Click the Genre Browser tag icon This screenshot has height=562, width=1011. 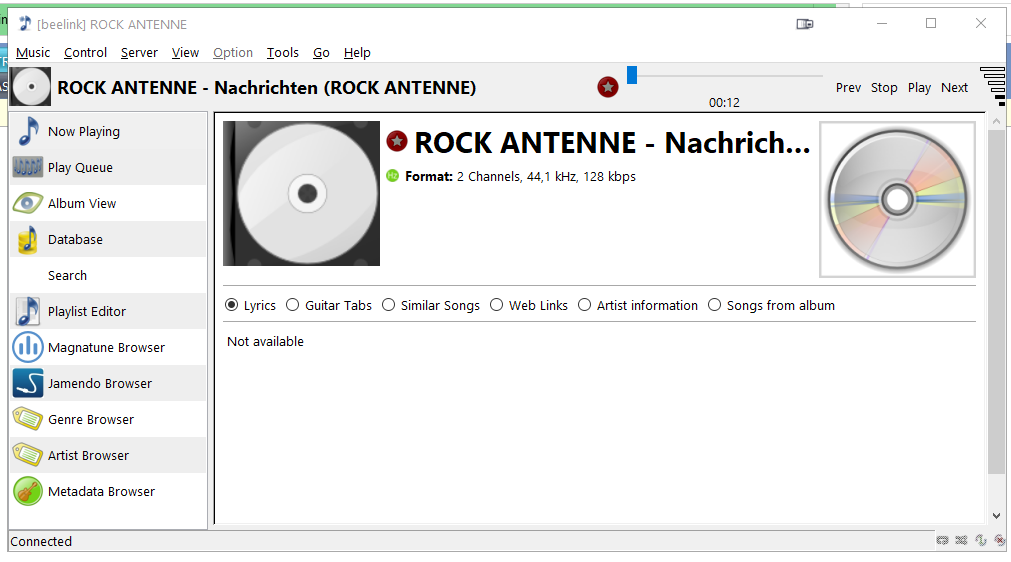28,419
